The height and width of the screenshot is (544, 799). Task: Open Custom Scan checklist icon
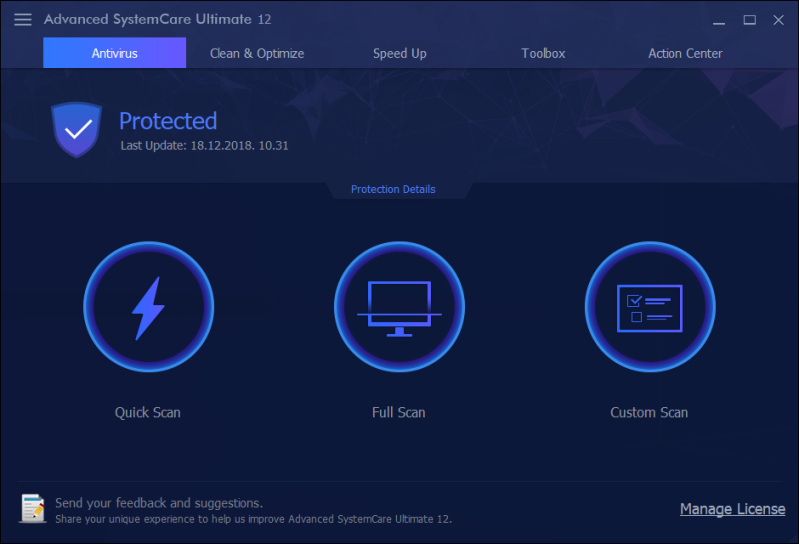pos(649,306)
